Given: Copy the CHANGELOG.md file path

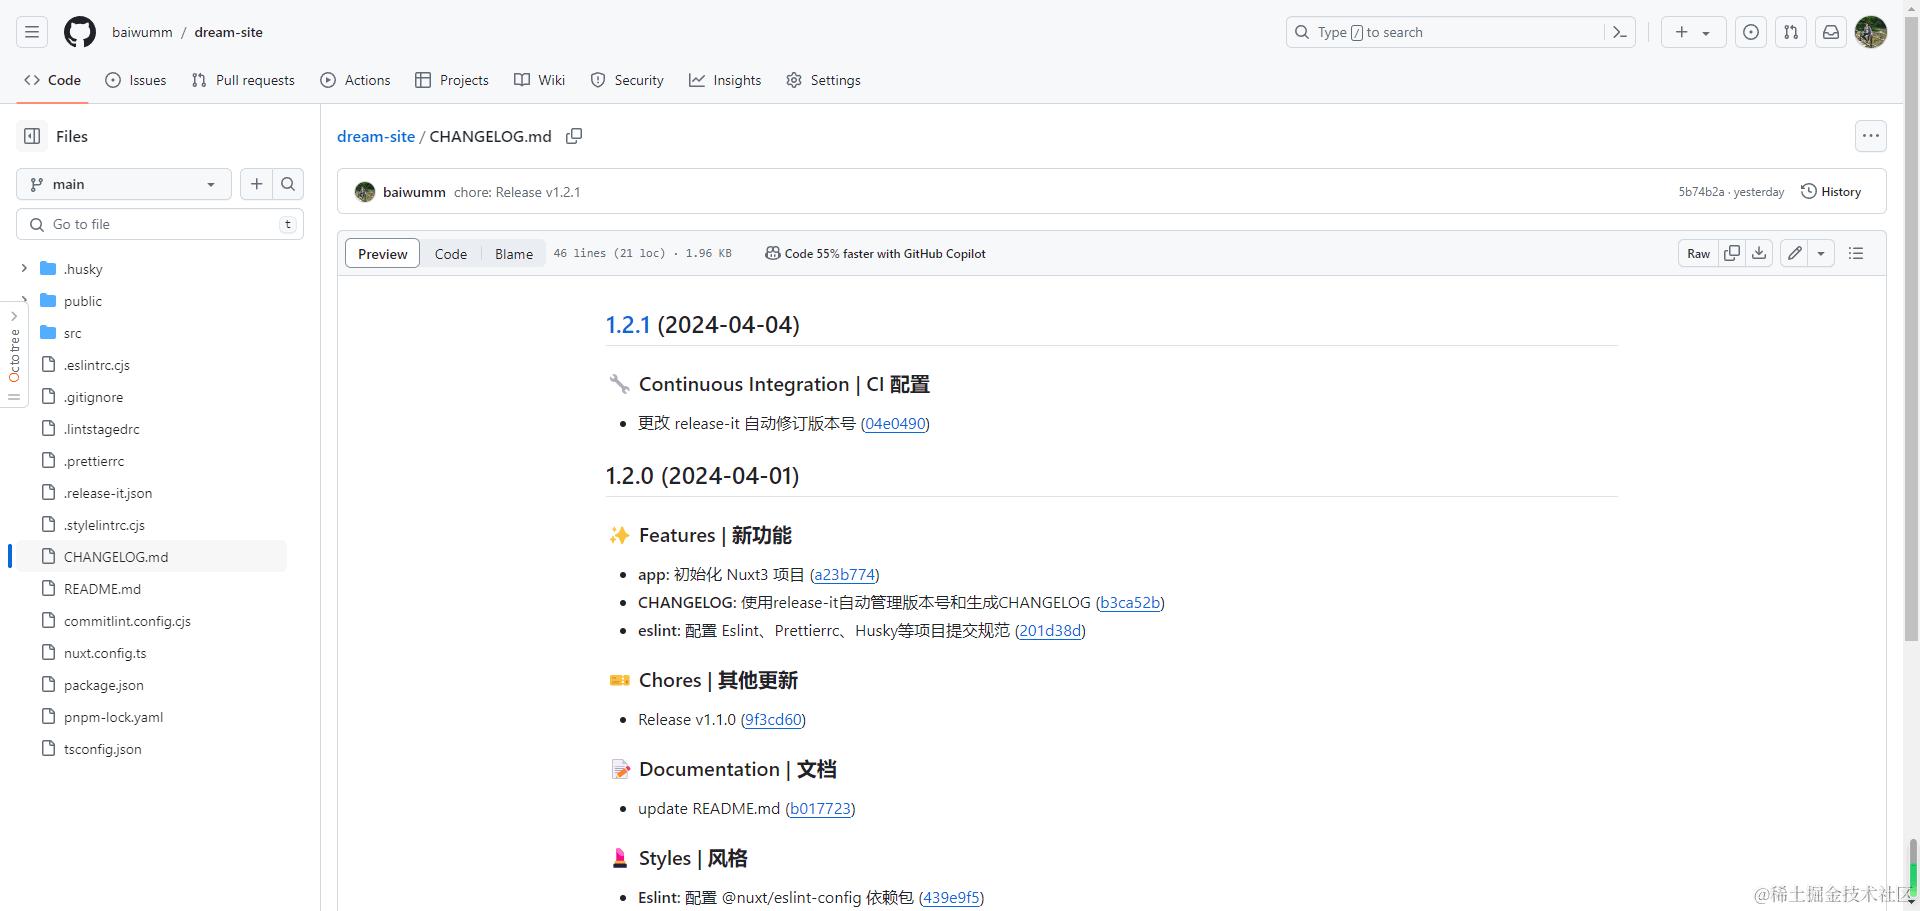Looking at the screenshot, I should [x=574, y=136].
